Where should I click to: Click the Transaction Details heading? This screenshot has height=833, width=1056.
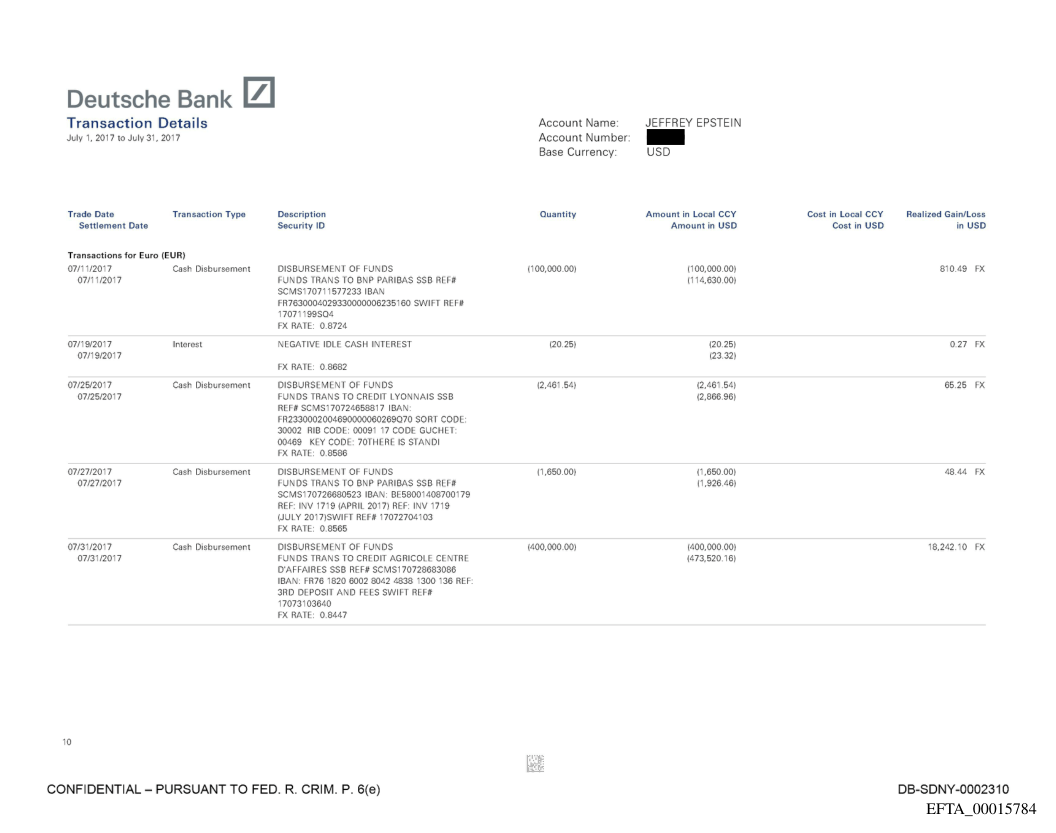coord(137,123)
